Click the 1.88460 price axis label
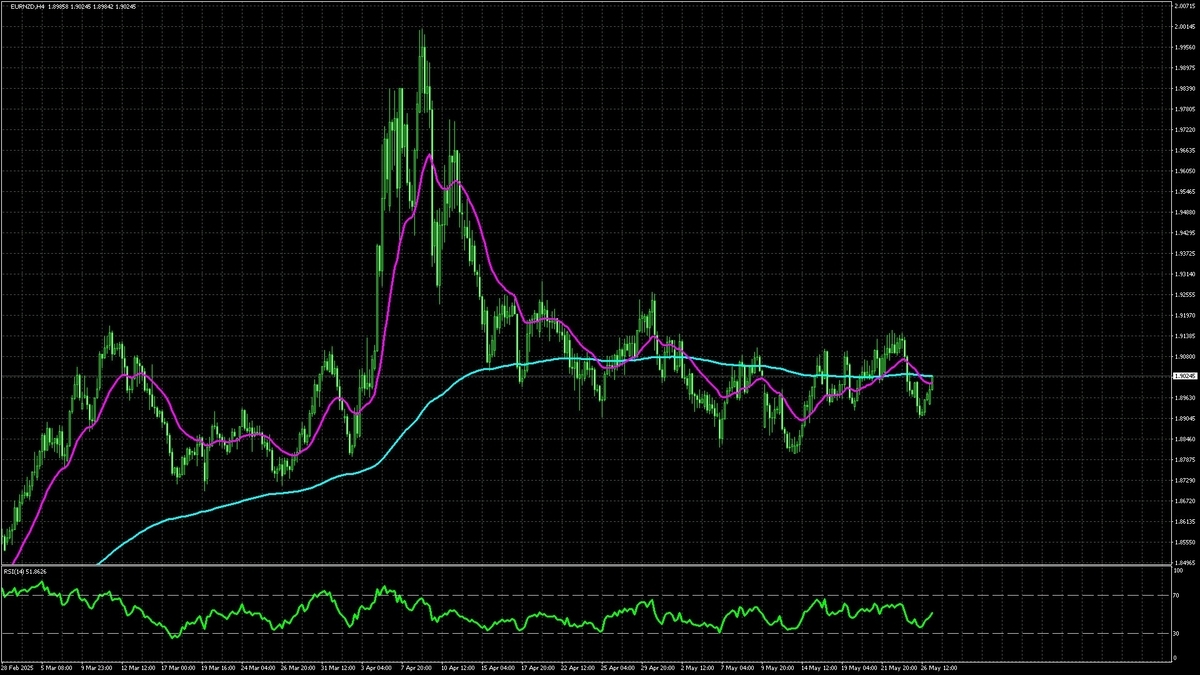 point(1185,439)
